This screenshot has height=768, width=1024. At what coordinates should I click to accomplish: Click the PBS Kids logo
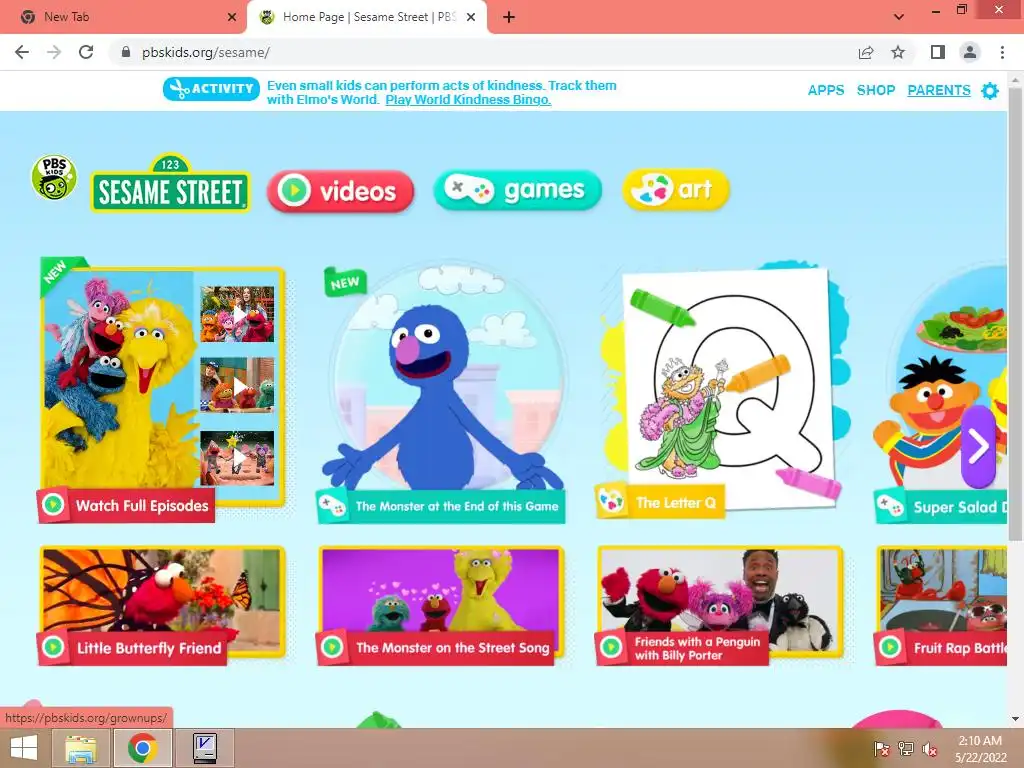coord(54,178)
